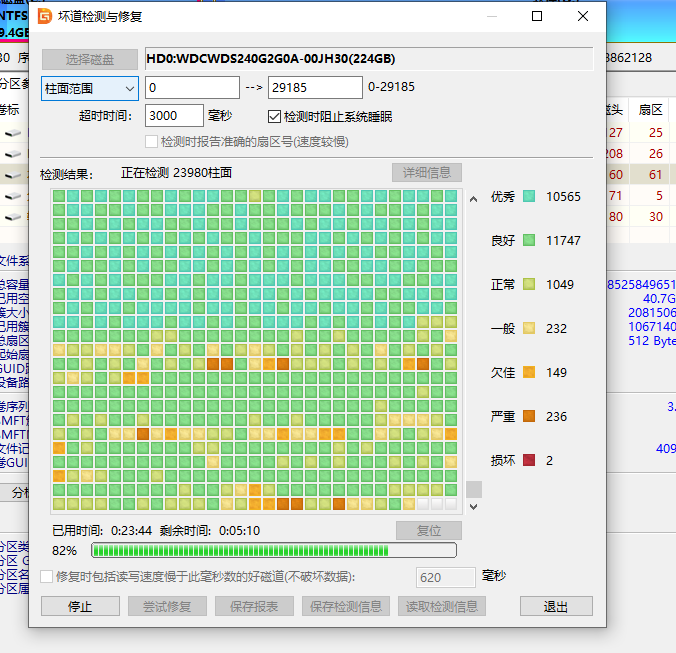Click the grayed-out 选择磁盘 button
This screenshot has width=676, height=653.
(90, 59)
